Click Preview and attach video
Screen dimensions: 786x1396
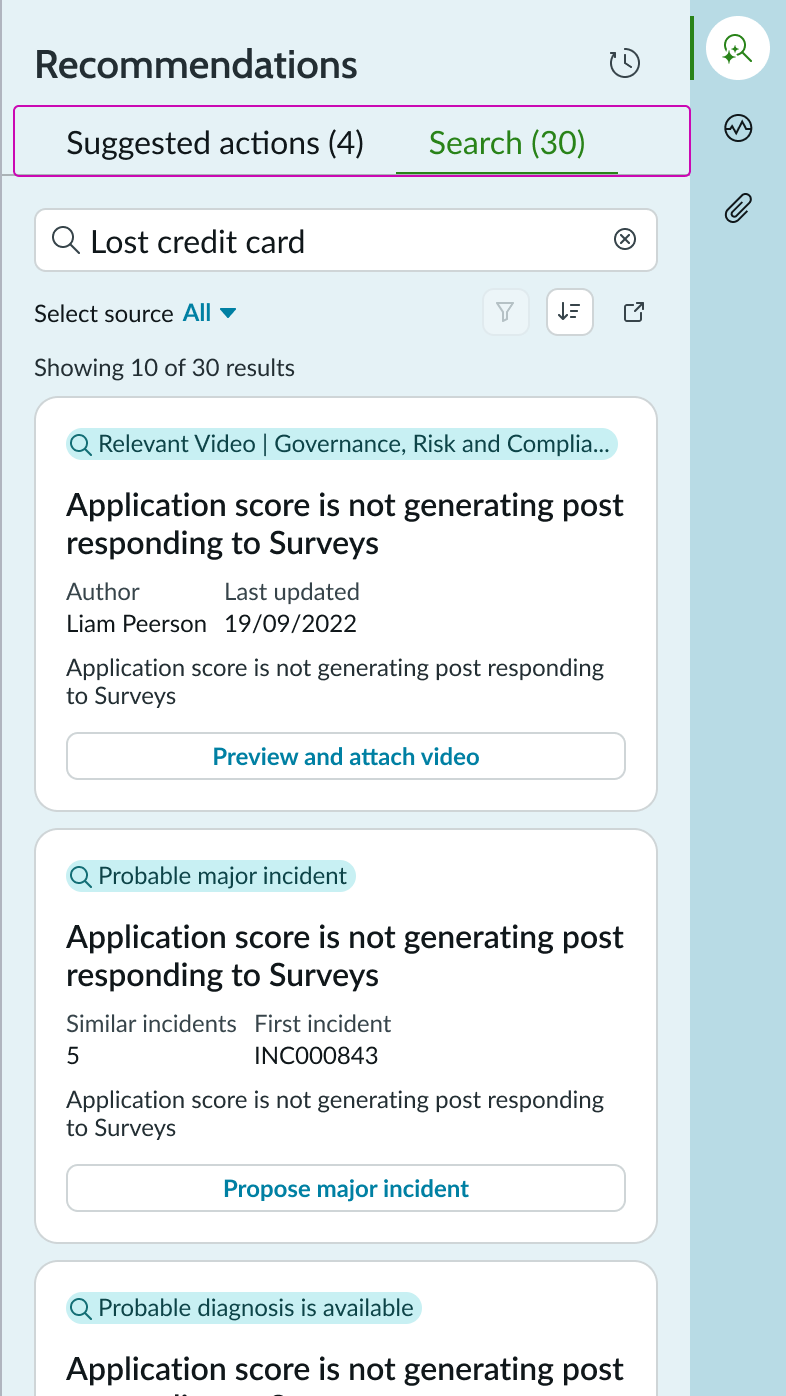(345, 756)
